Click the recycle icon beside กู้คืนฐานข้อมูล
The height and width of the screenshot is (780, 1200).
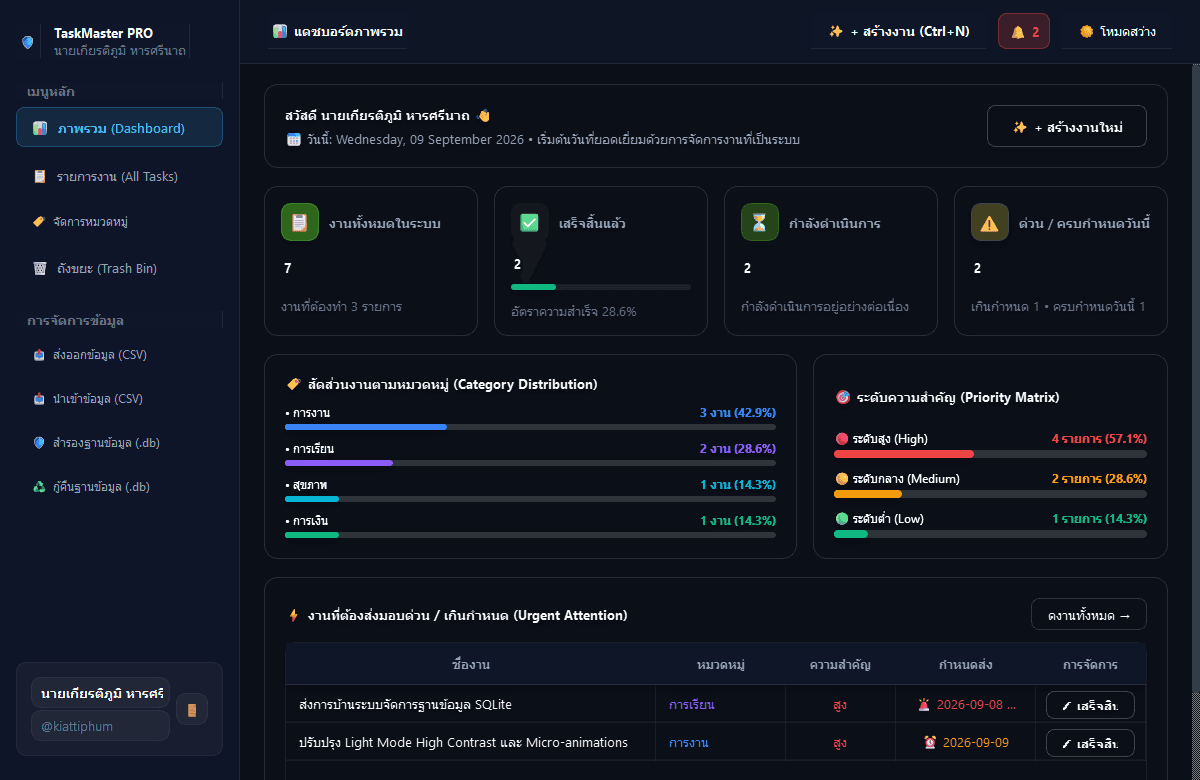[x=39, y=487]
